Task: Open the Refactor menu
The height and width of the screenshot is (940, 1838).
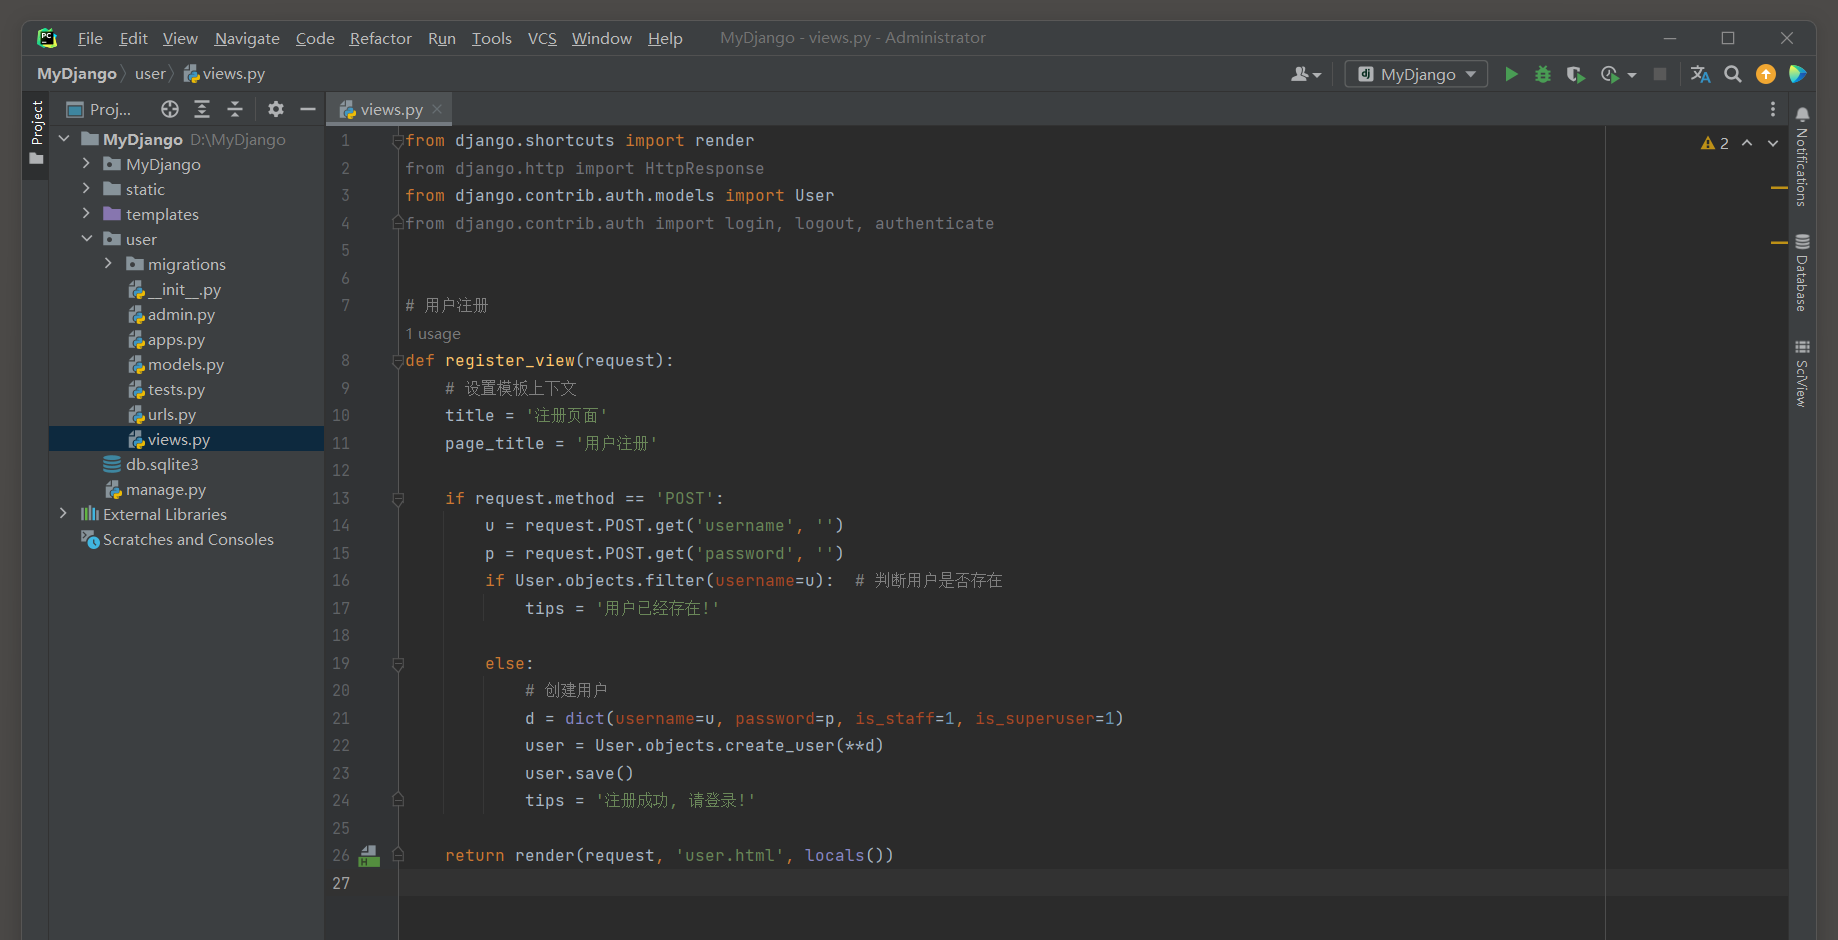Action: (x=380, y=38)
